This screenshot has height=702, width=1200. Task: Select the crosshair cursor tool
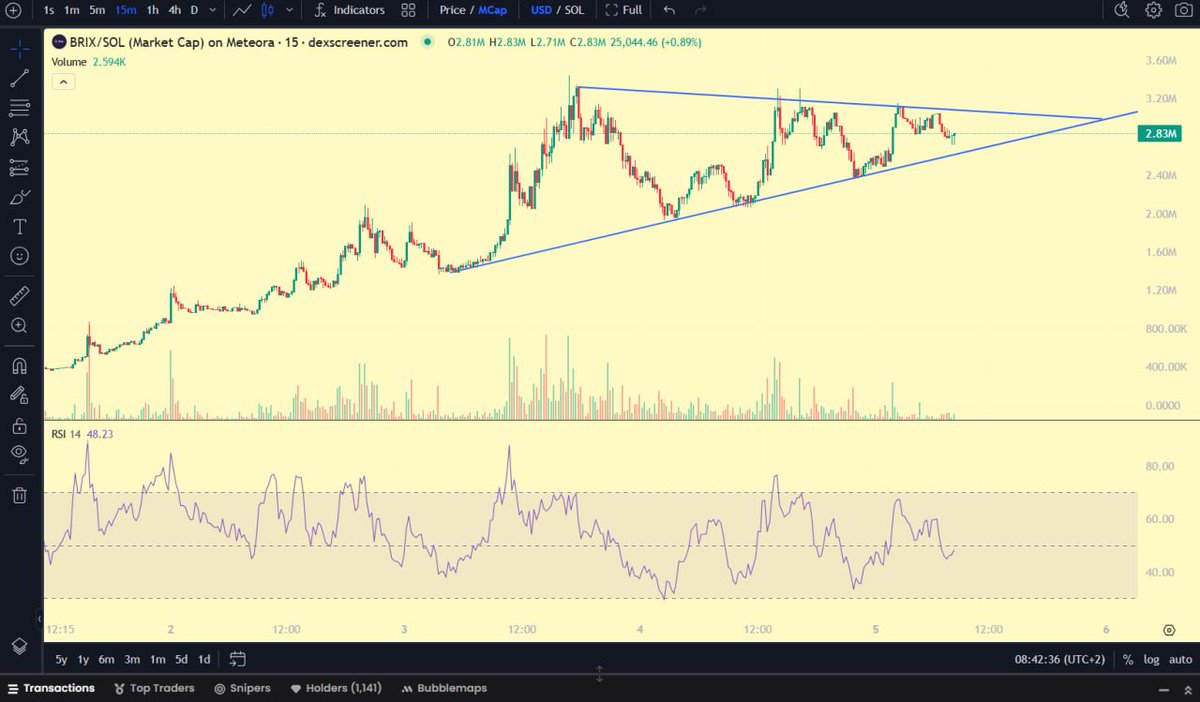[19, 47]
